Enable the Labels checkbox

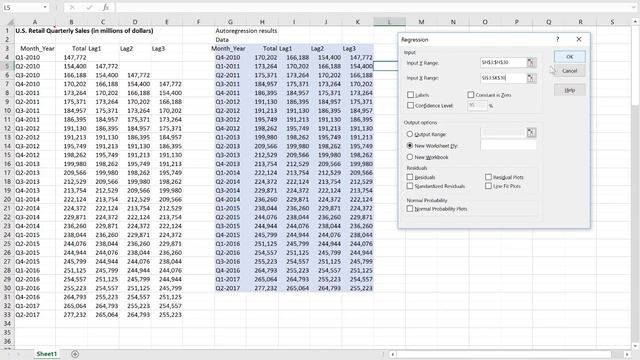tap(410, 95)
